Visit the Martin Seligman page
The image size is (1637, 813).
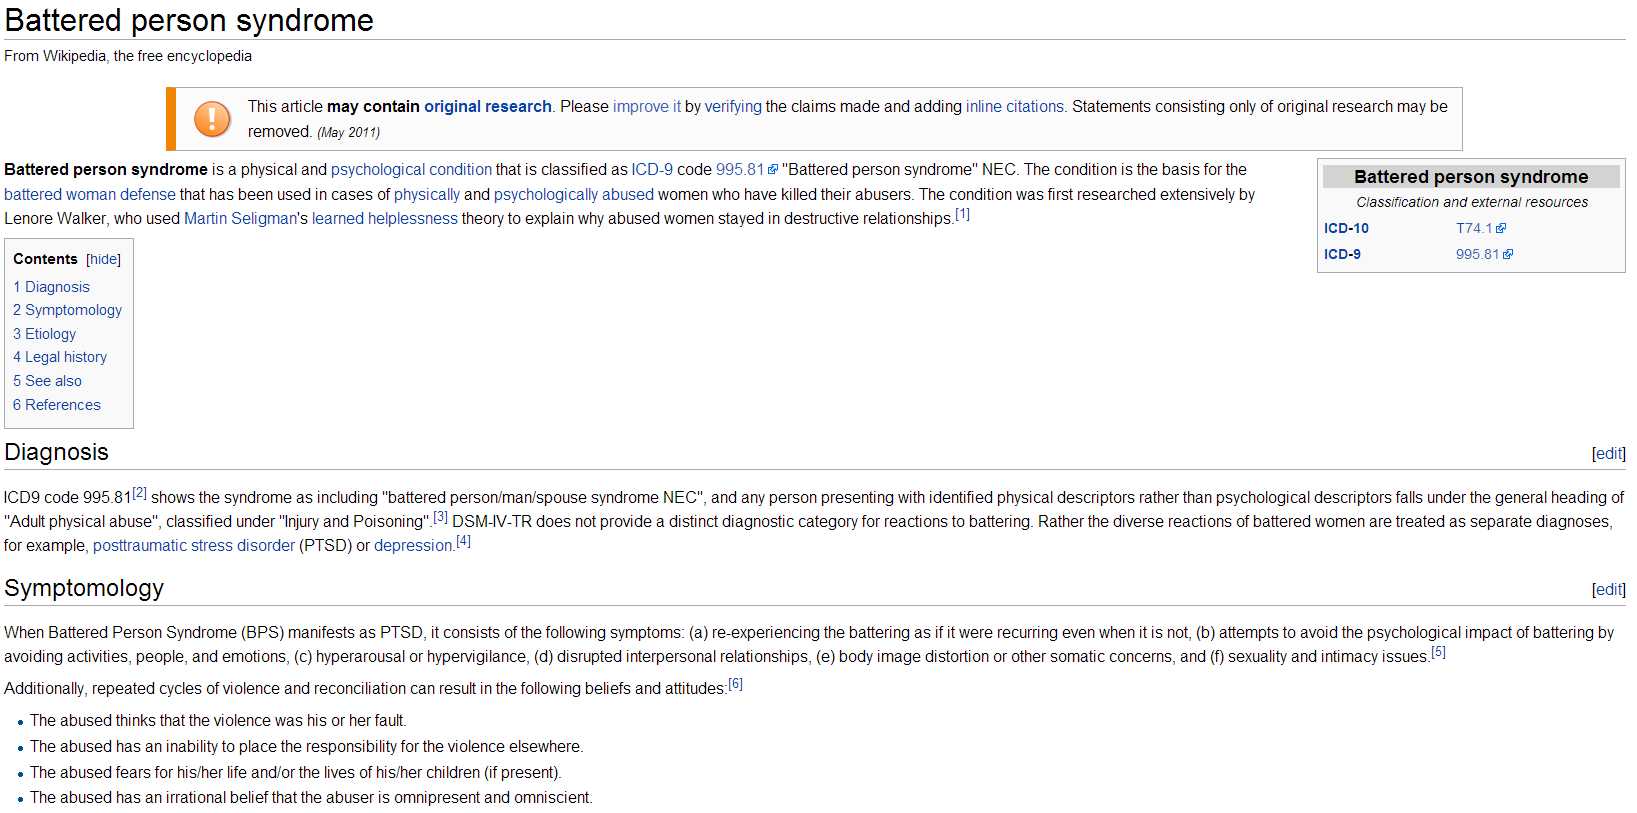tap(240, 219)
